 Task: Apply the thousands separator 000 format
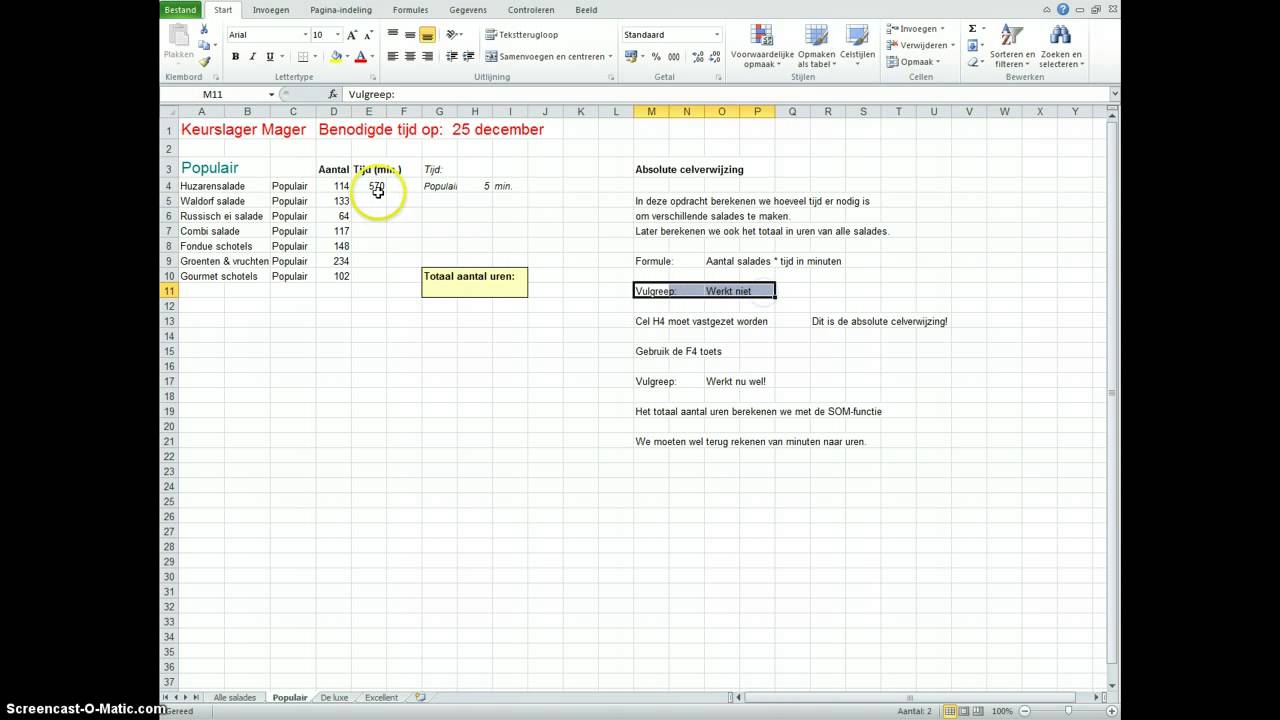pyautogui.click(x=674, y=57)
